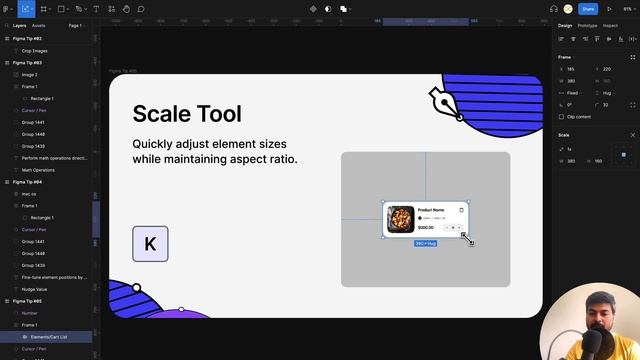Click the Share button
640x360 pixels.
[588, 9]
